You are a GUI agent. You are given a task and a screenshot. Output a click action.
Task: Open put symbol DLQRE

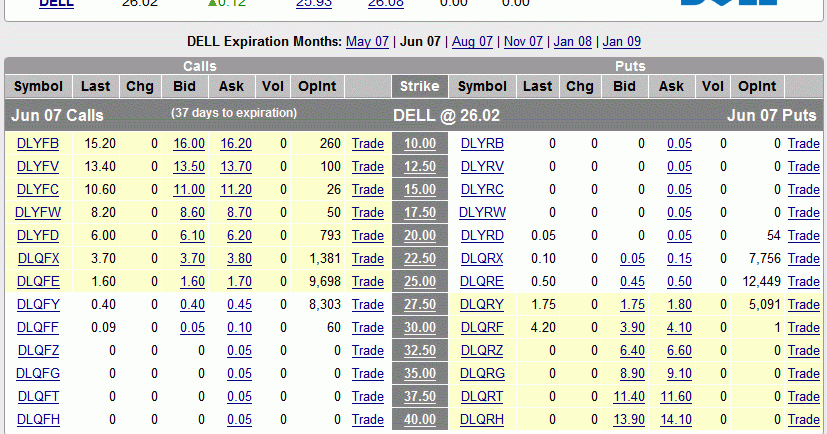(x=482, y=282)
